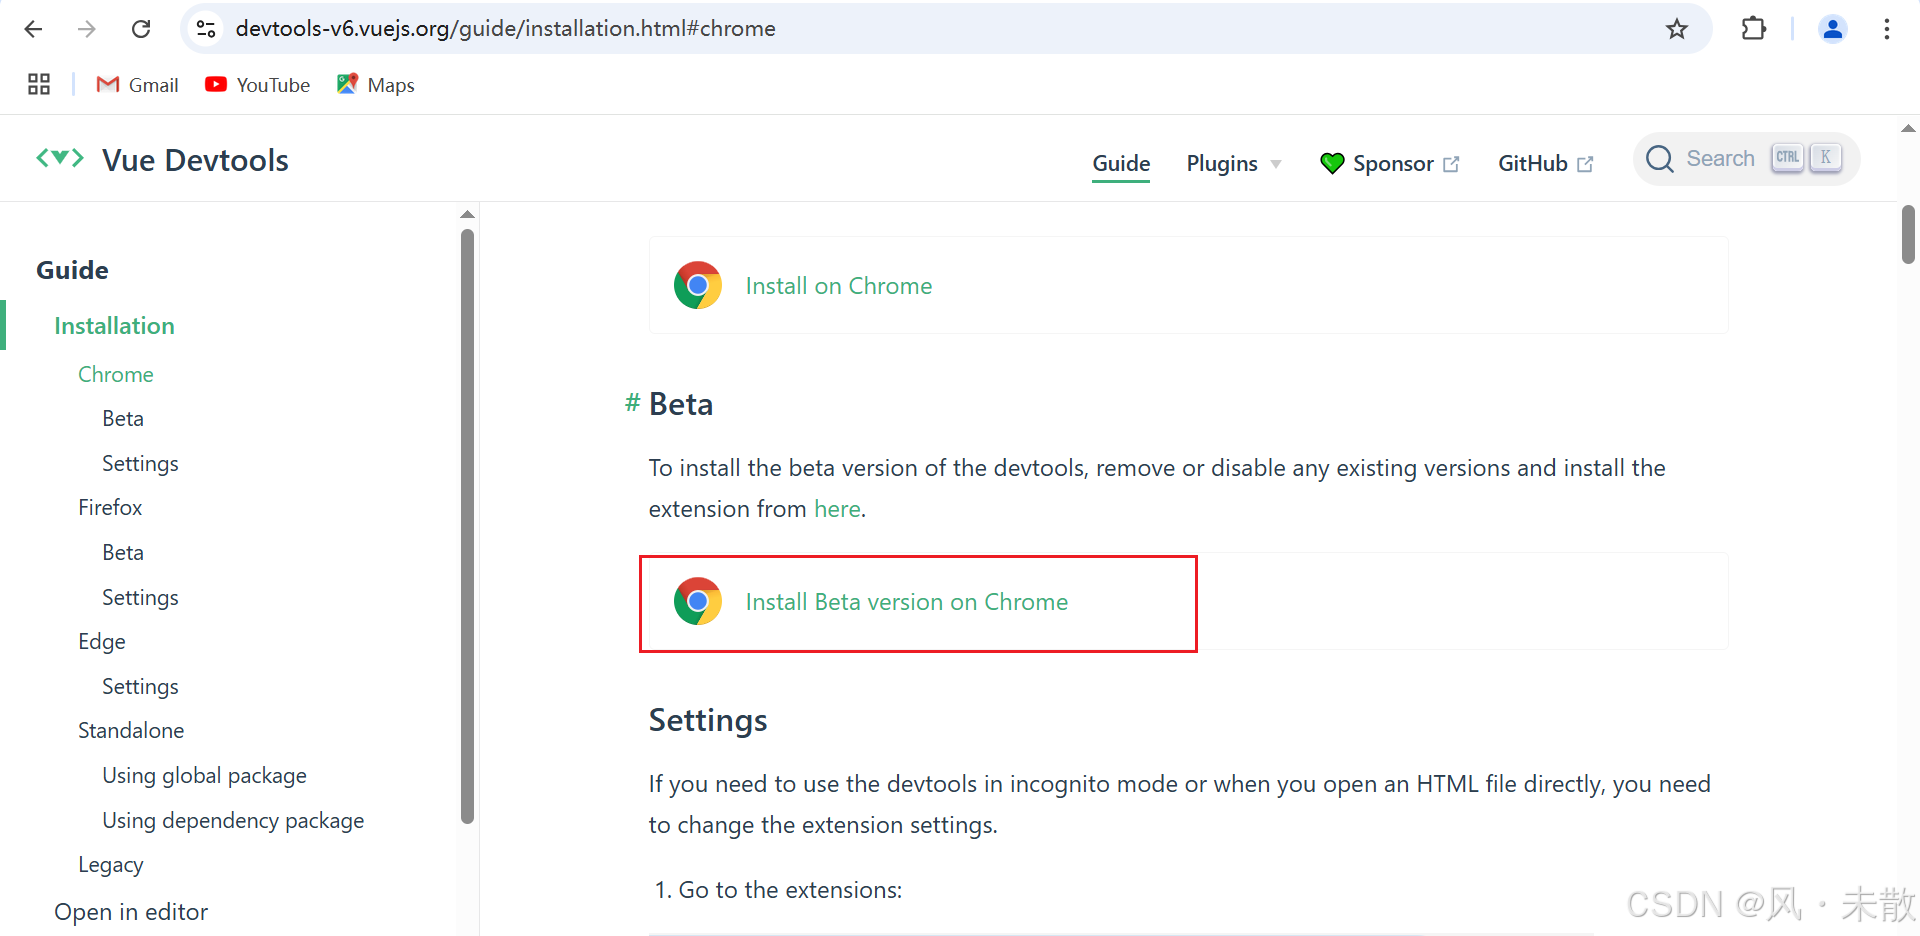This screenshot has height=936, width=1920.
Task: Open the Maps bookmark
Action: tap(376, 84)
